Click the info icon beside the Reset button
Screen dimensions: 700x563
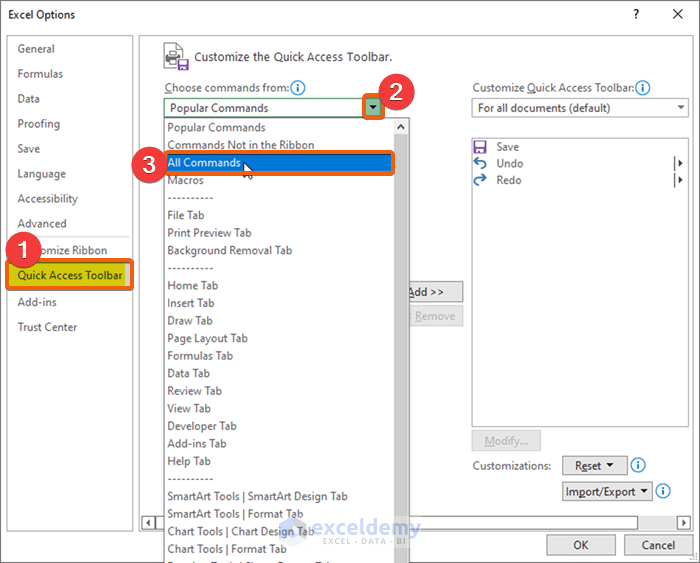pyautogui.click(x=638, y=465)
